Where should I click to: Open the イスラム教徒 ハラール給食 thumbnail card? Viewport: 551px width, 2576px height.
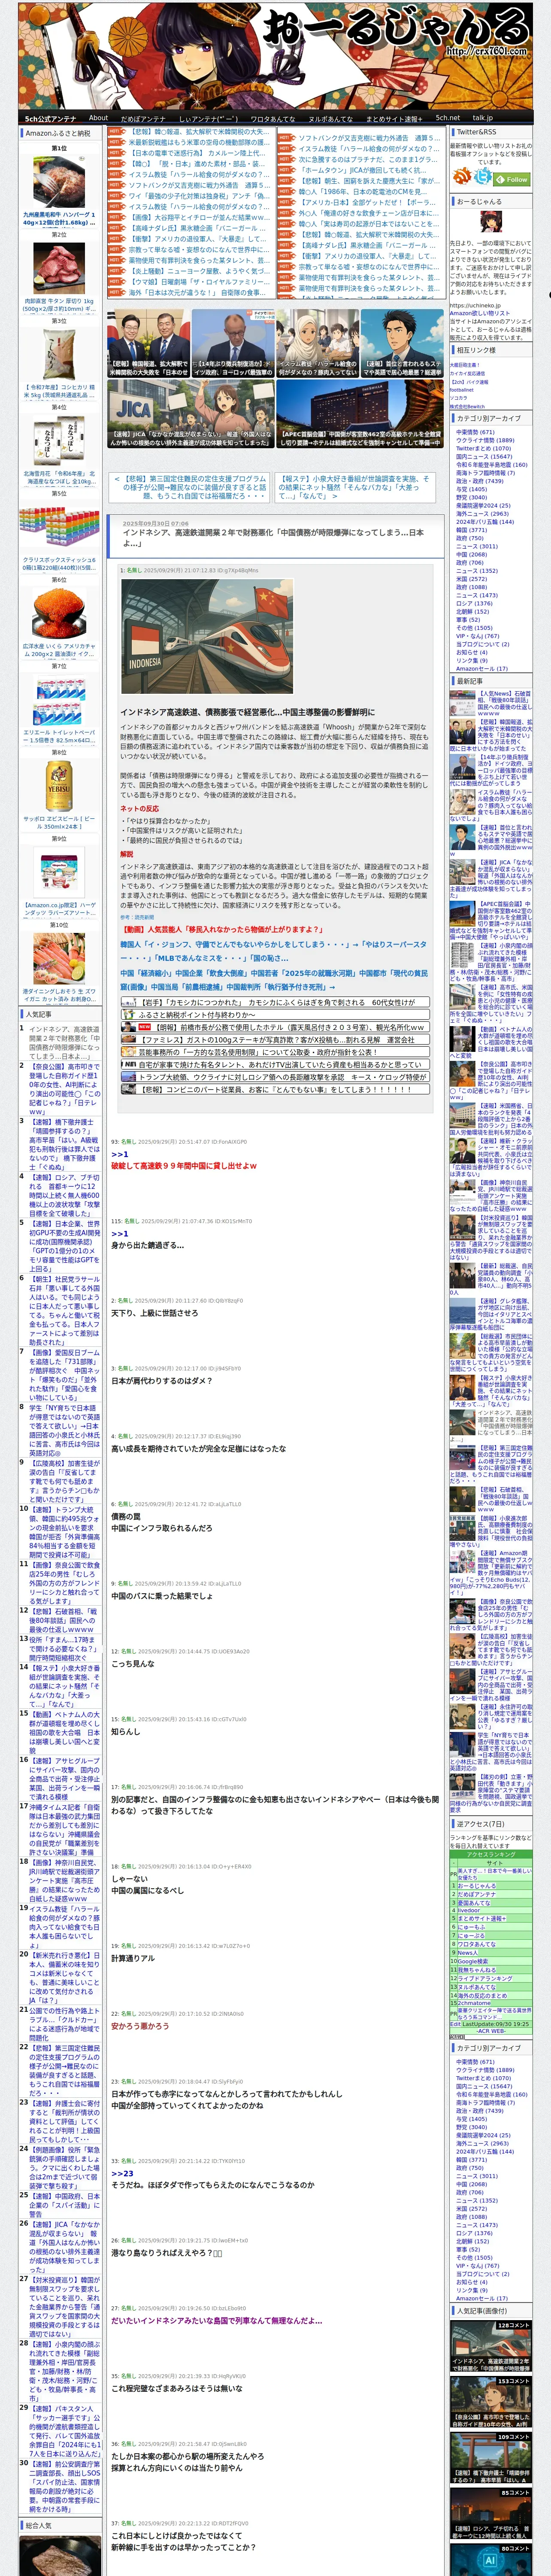(317, 343)
